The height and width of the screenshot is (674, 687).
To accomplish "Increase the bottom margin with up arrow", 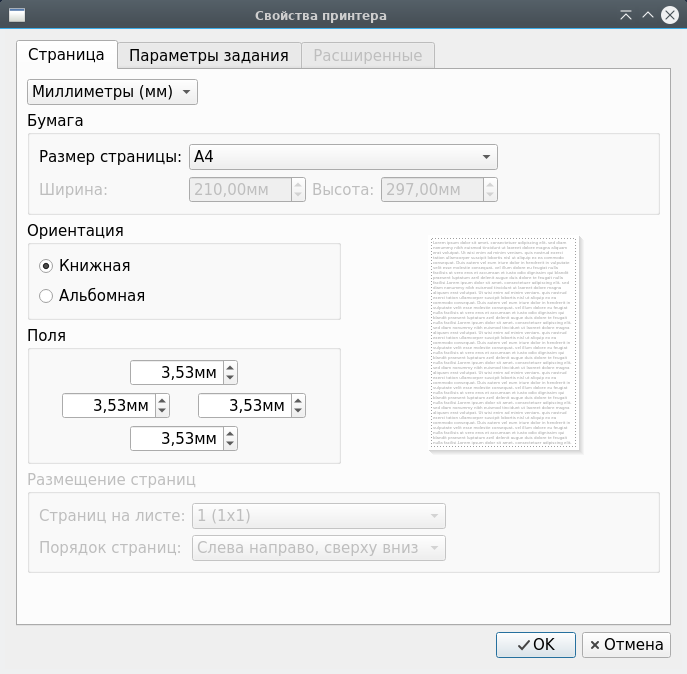I will click(231, 433).
